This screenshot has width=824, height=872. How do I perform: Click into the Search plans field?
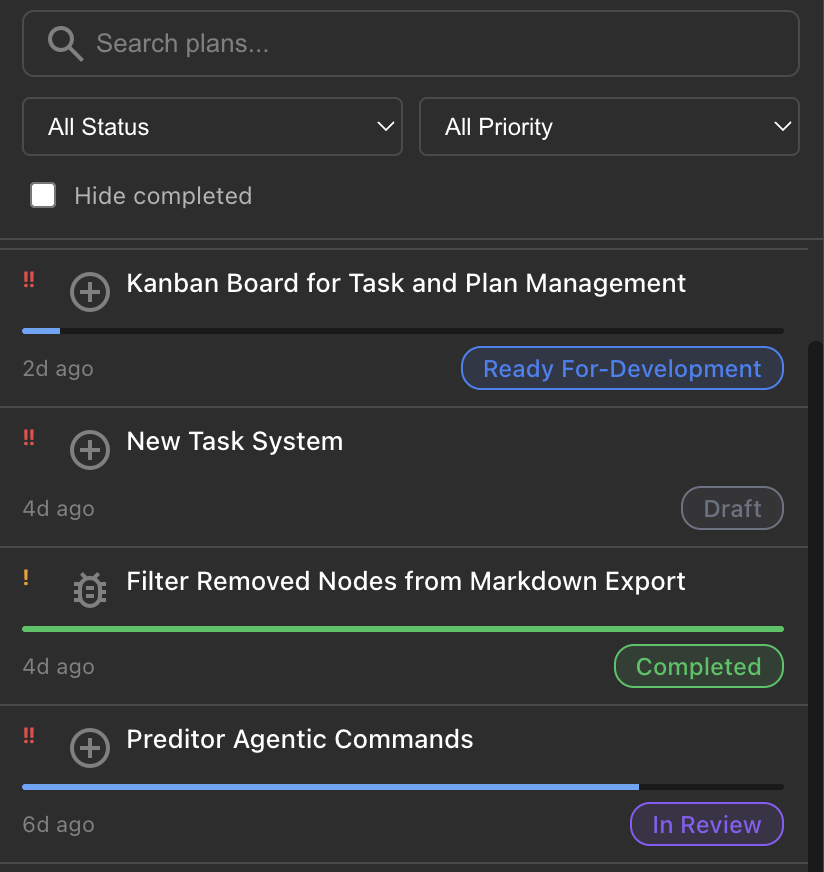pos(430,44)
